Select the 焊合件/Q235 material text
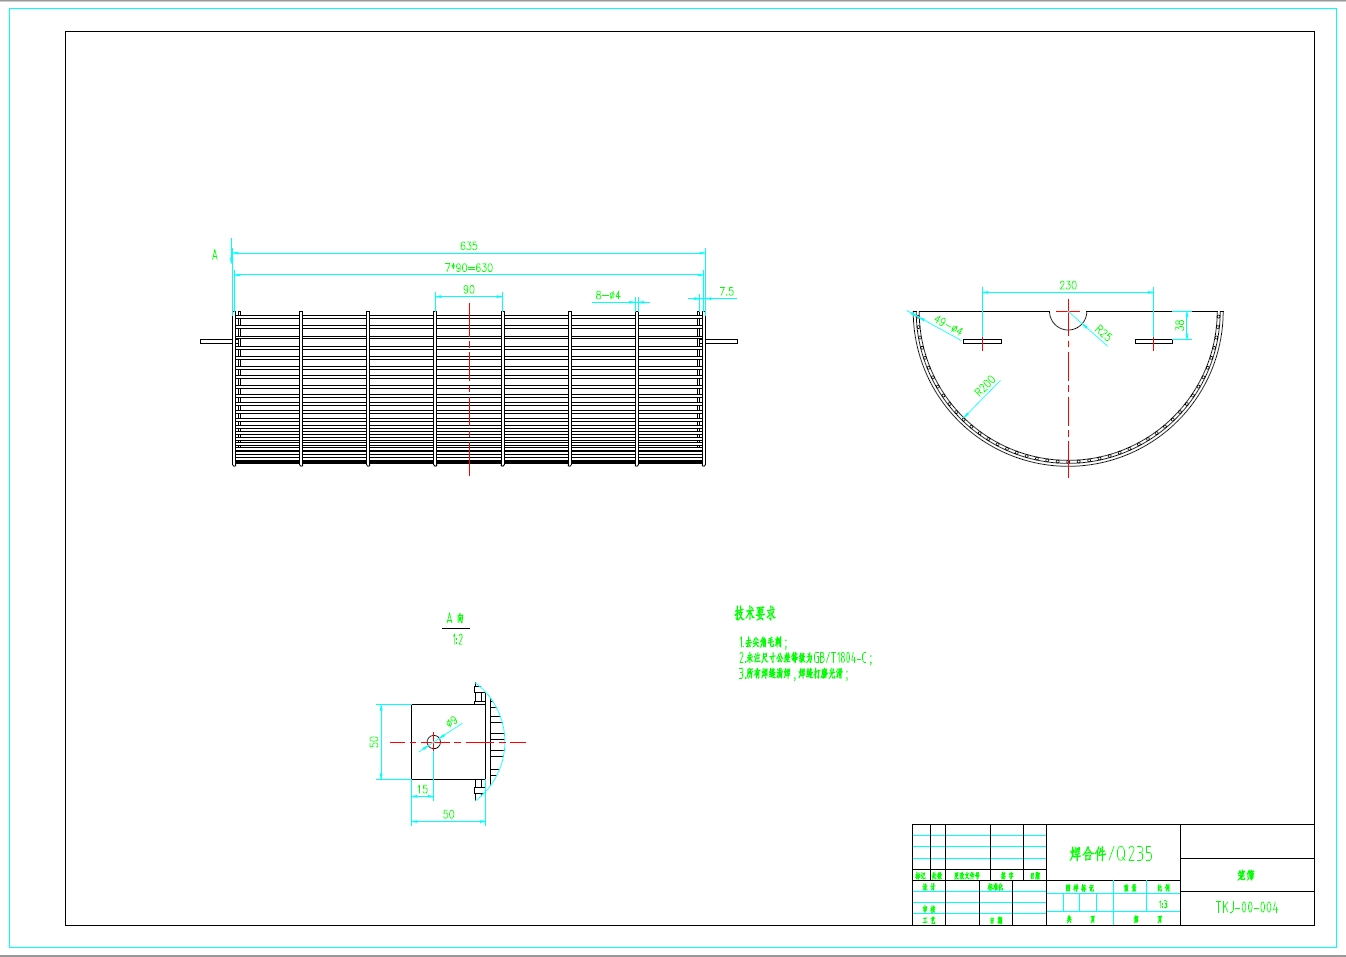Image resolution: width=1346 pixels, height=957 pixels. point(1111,854)
